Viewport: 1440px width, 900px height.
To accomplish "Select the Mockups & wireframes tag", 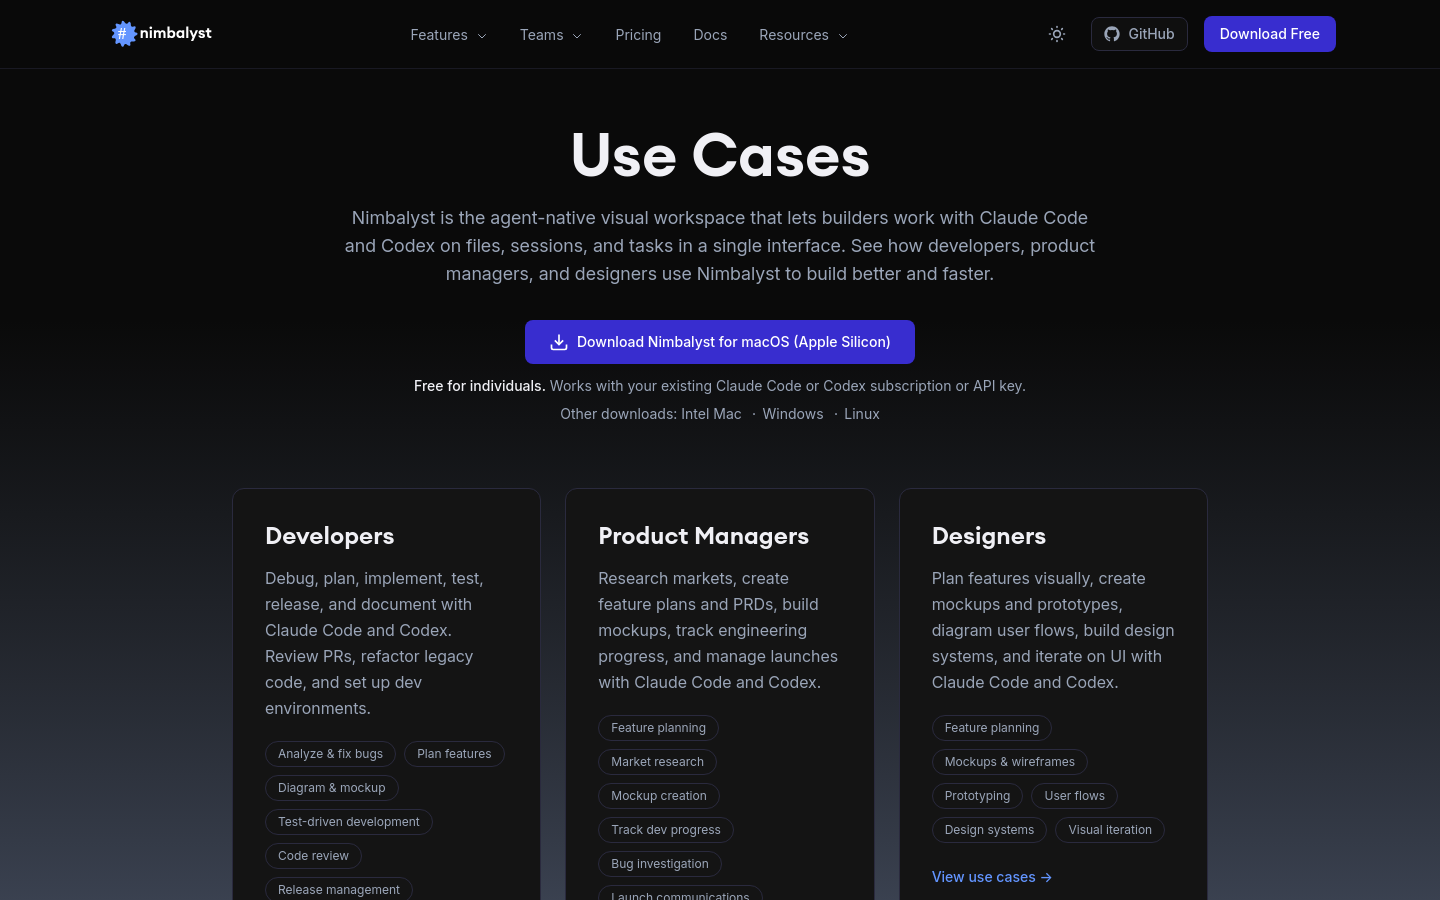I will (x=1010, y=762).
